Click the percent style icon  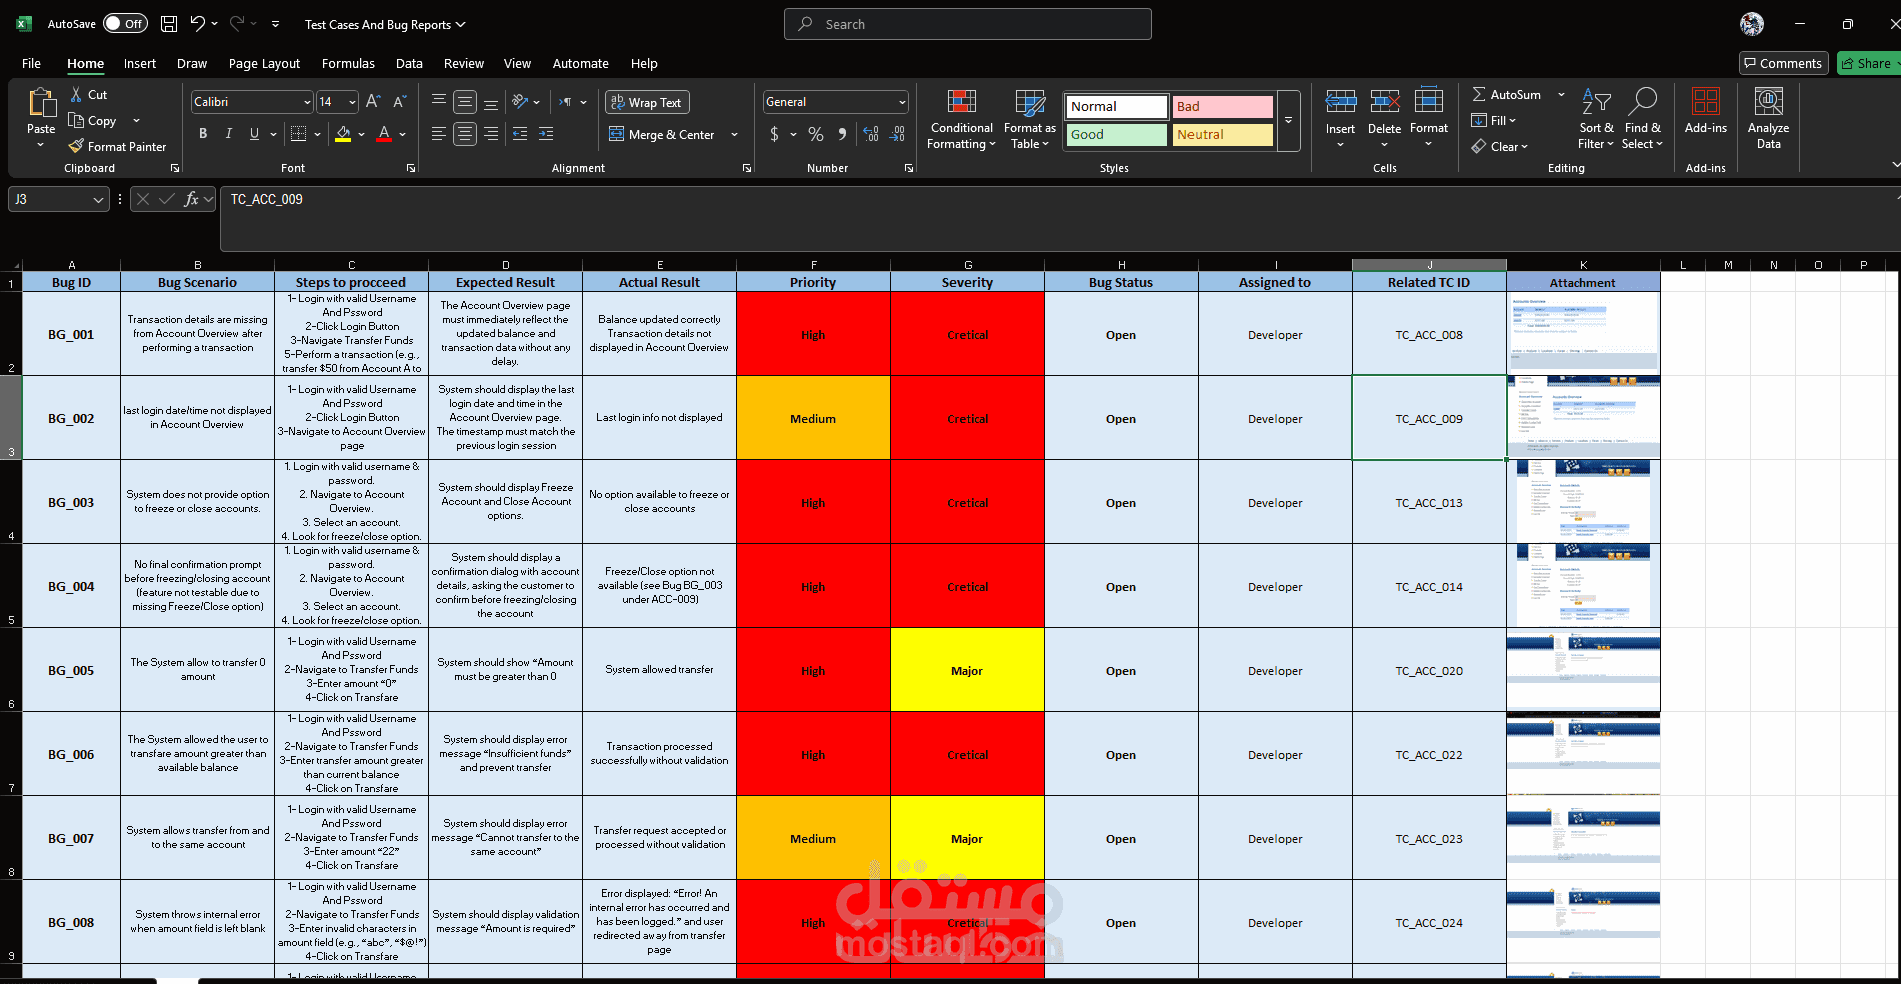[x=816, y=134]
